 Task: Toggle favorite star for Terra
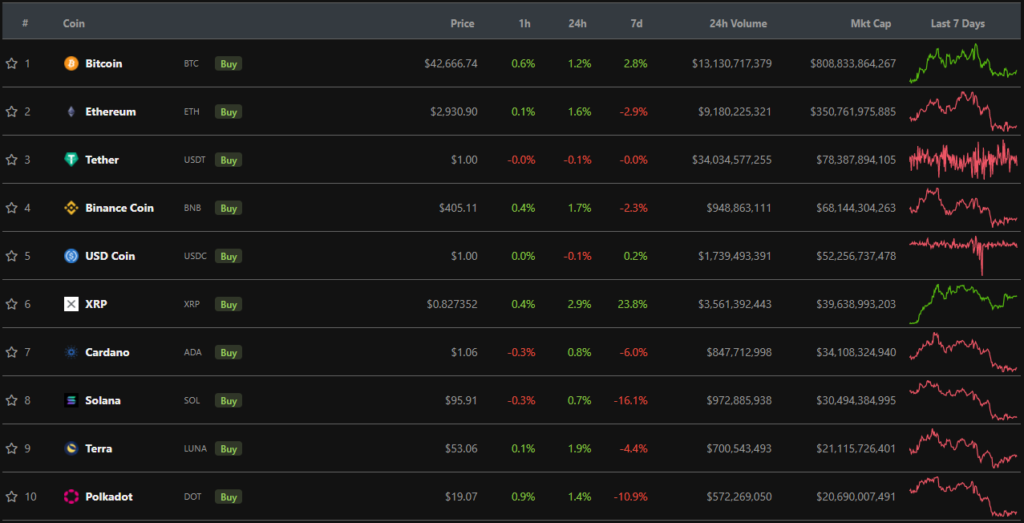point(12,448)
